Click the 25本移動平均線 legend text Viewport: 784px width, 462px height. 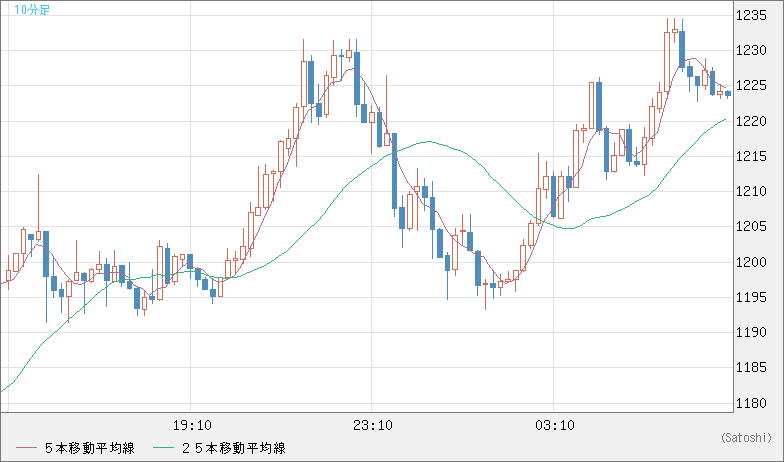(234, 448)
